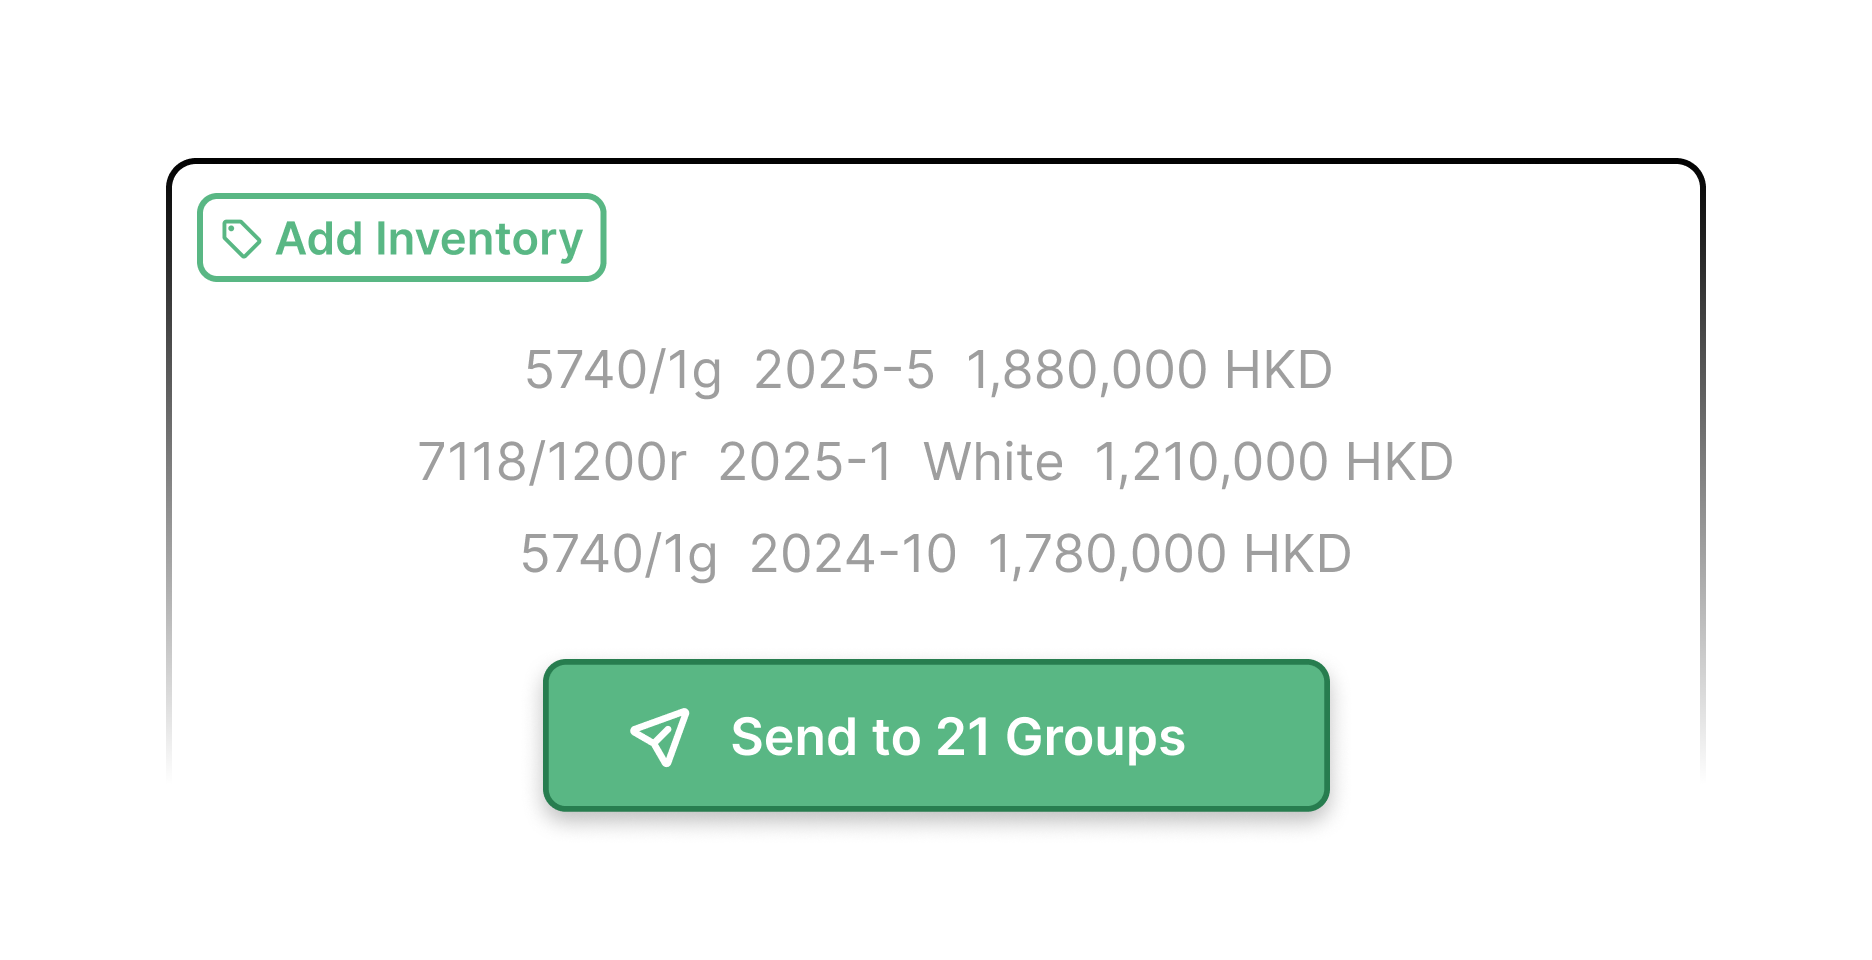Click the 2025-1 date text
Viewport: 1872px width, 960px height.
click(805, 462)
